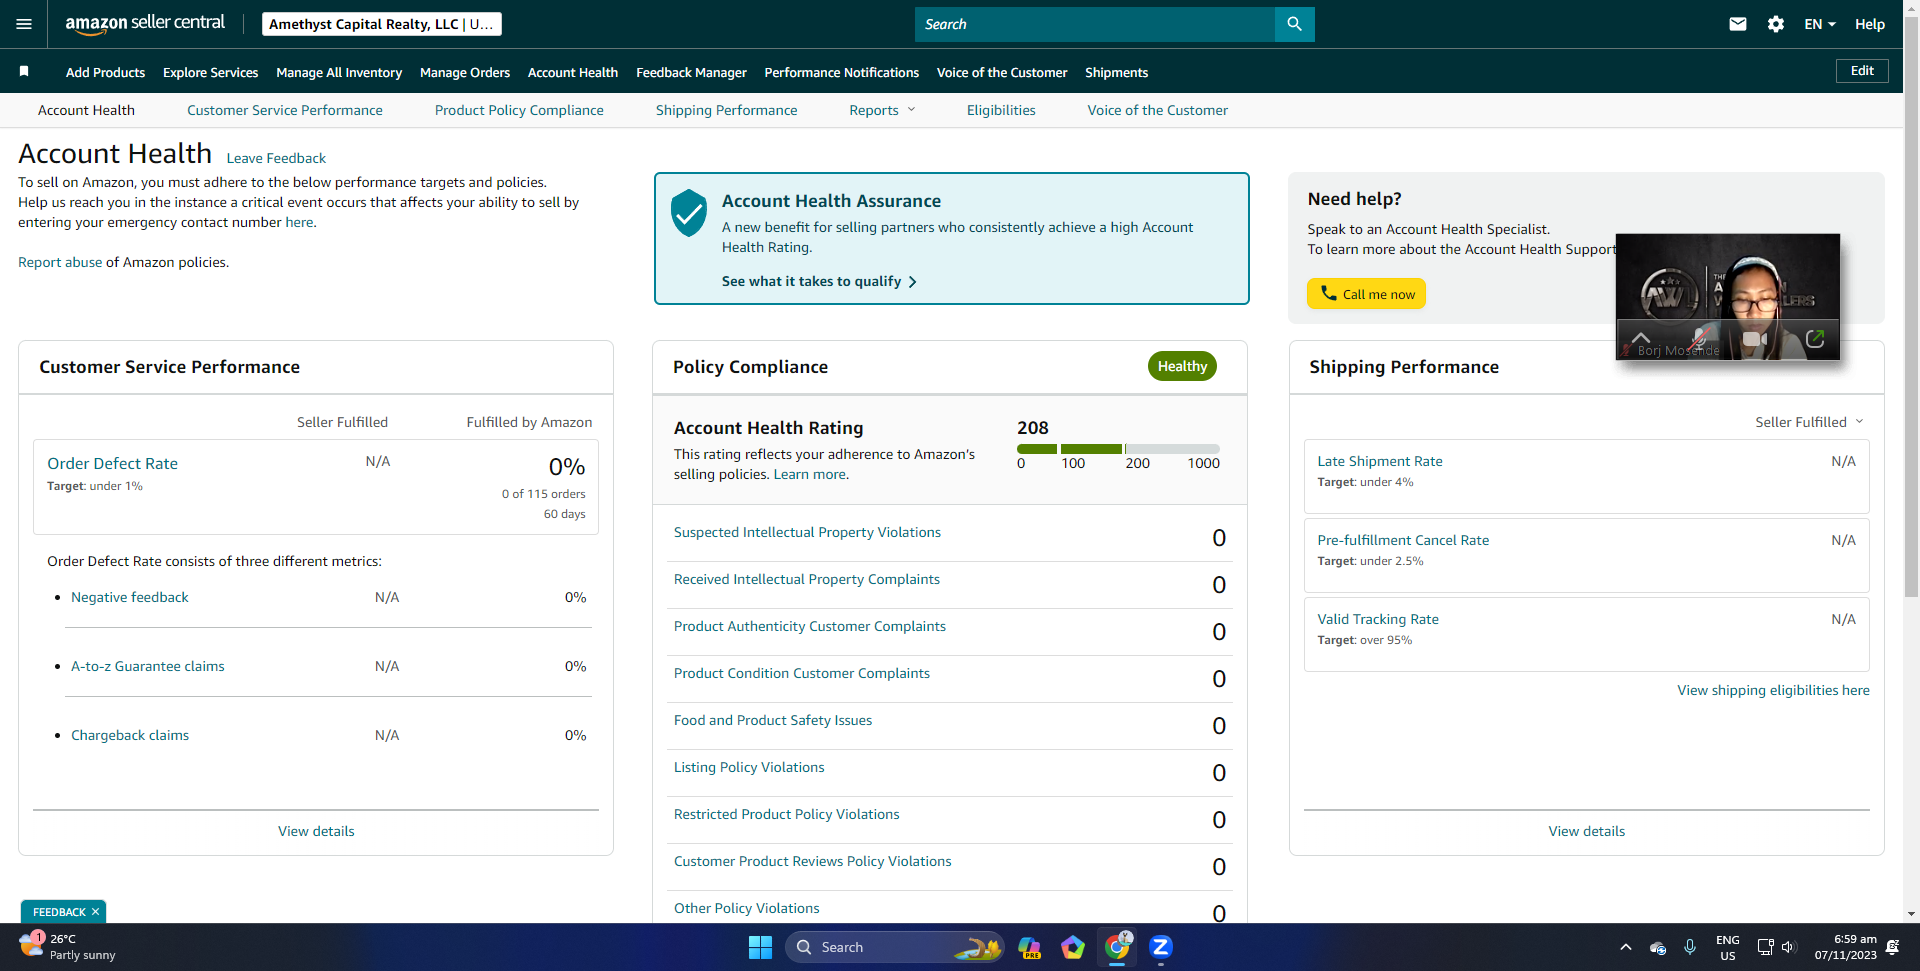Open the Learn more link under Account Health Rating
The image size is (1920, 971).
[810, 474]
